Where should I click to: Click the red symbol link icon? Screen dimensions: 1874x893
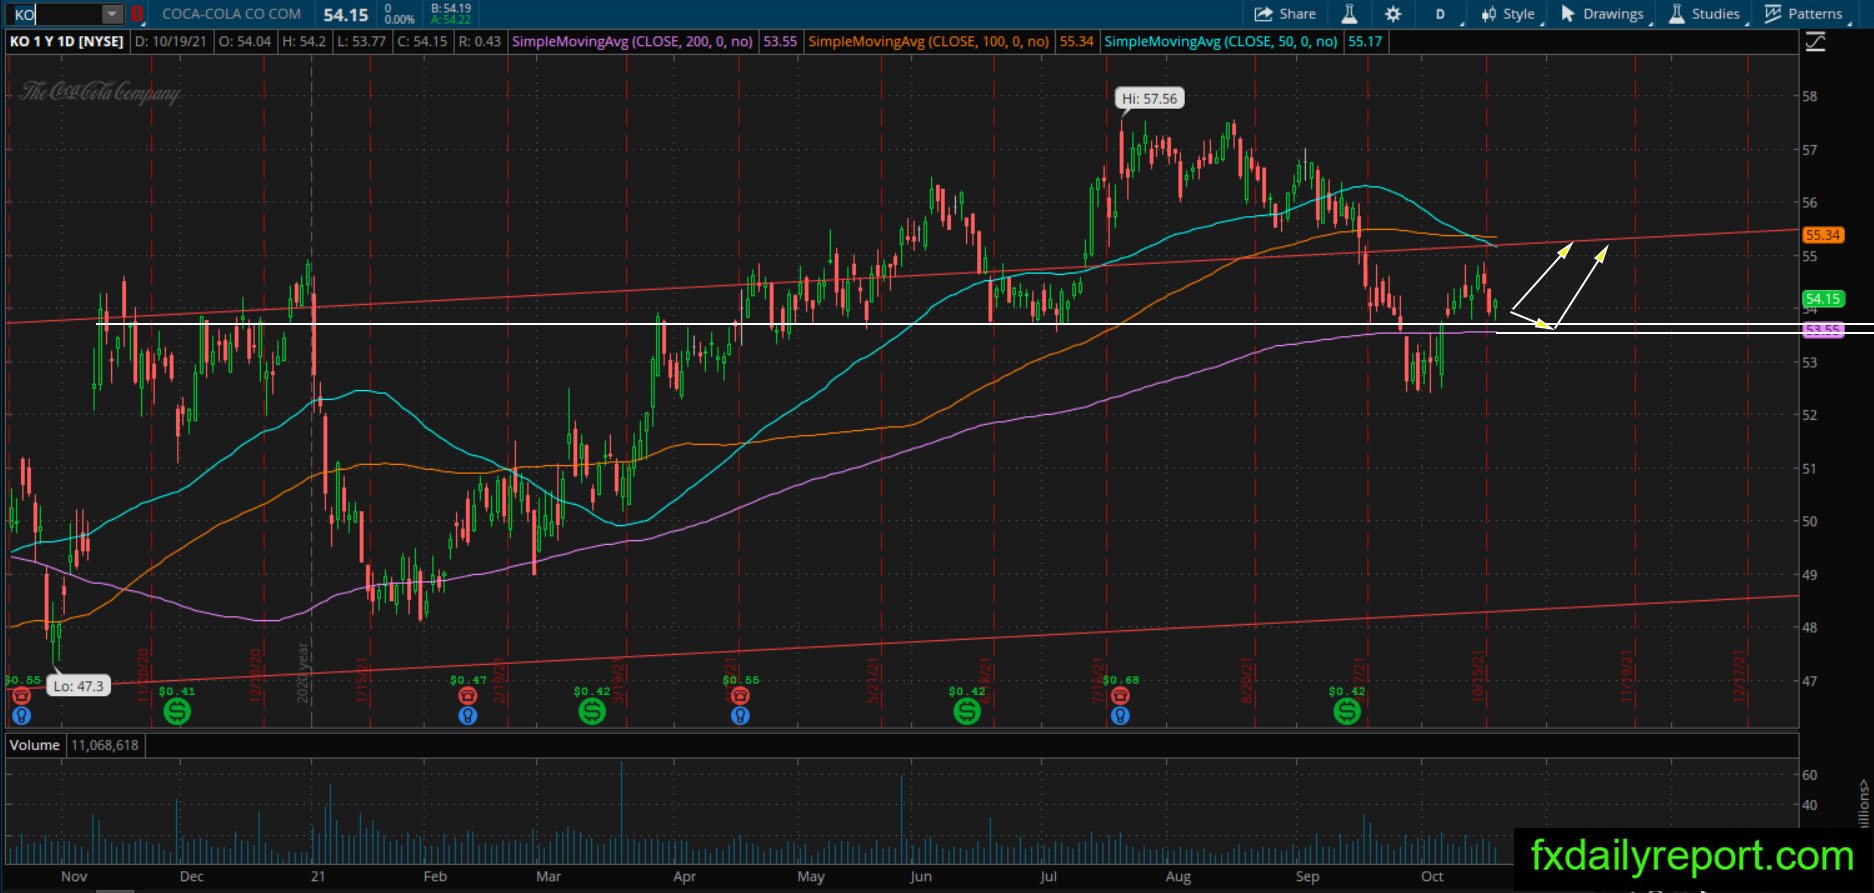tap(137, 14)
